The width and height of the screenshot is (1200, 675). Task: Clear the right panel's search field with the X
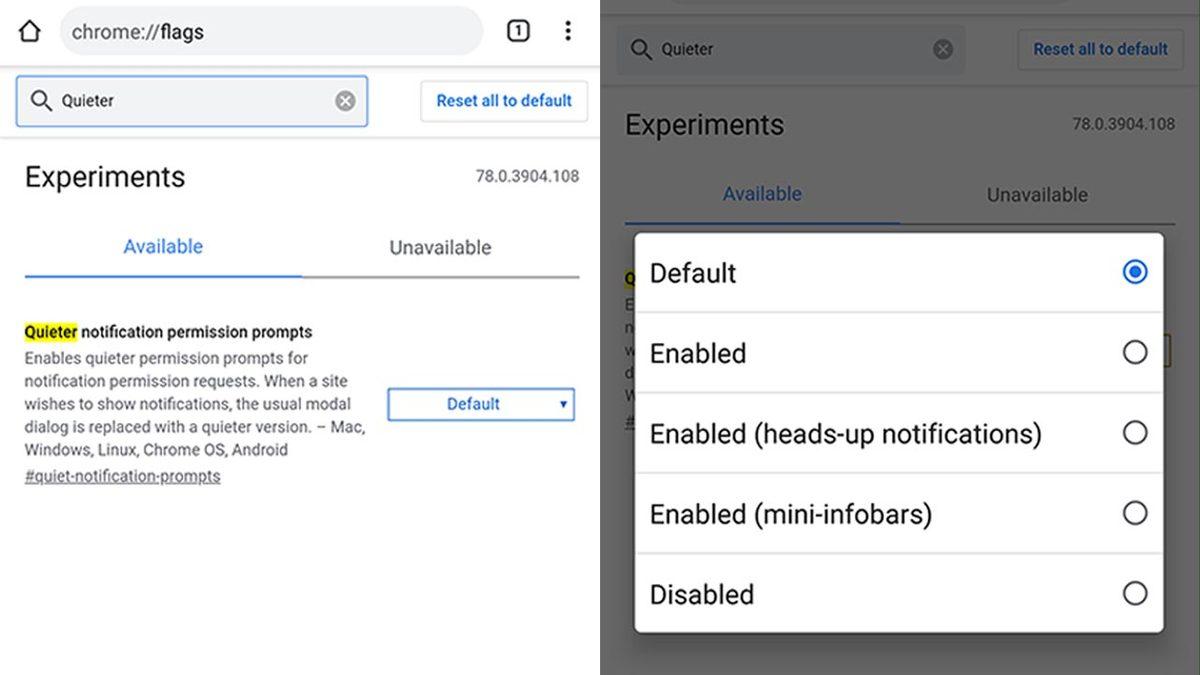pyautogui.click(x=942, y=49)
